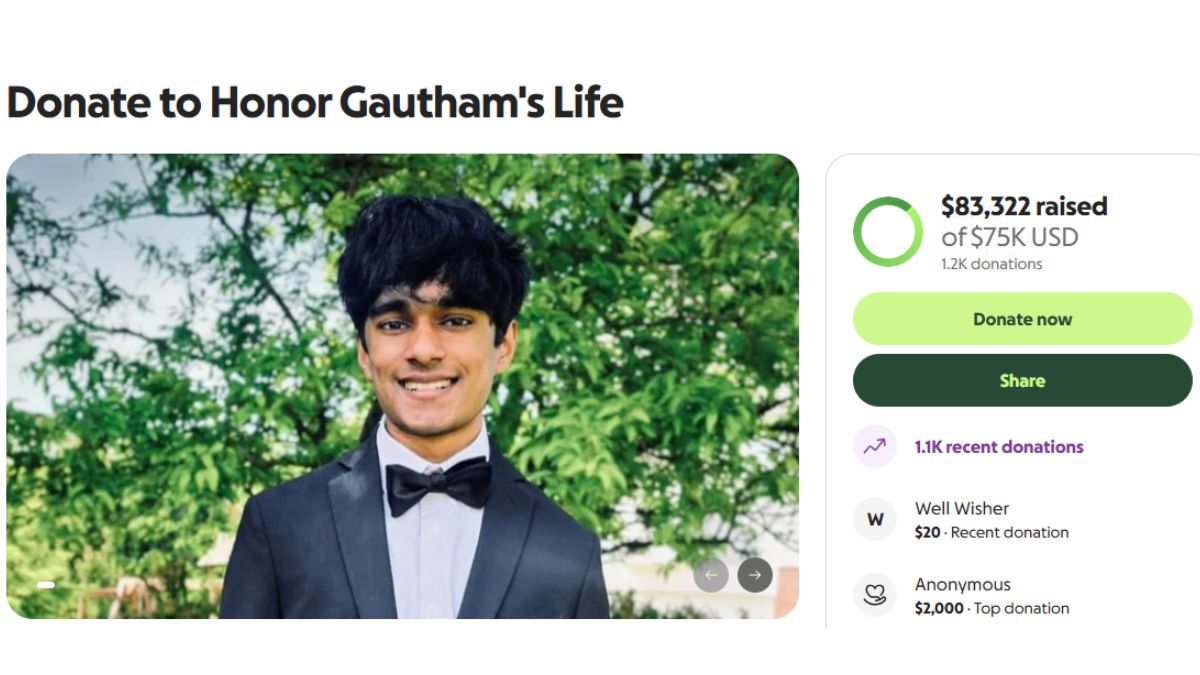Image resolution: width=1200 pixels, height=675 pixels.
Task: Click the purple trending arrow icon
Action: pyautogui.click(x=875, y=447)
